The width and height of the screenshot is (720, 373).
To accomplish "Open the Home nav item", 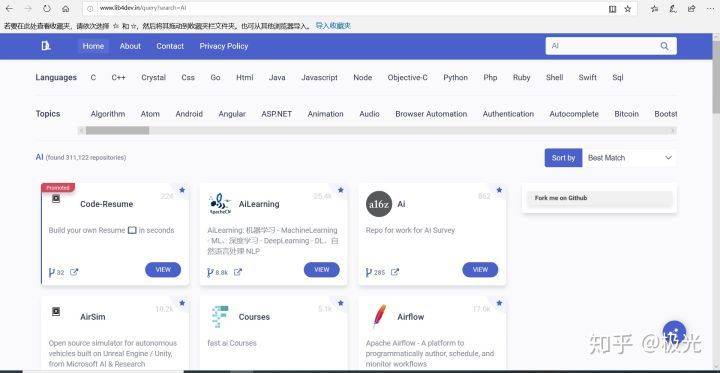I will [93, 46].
